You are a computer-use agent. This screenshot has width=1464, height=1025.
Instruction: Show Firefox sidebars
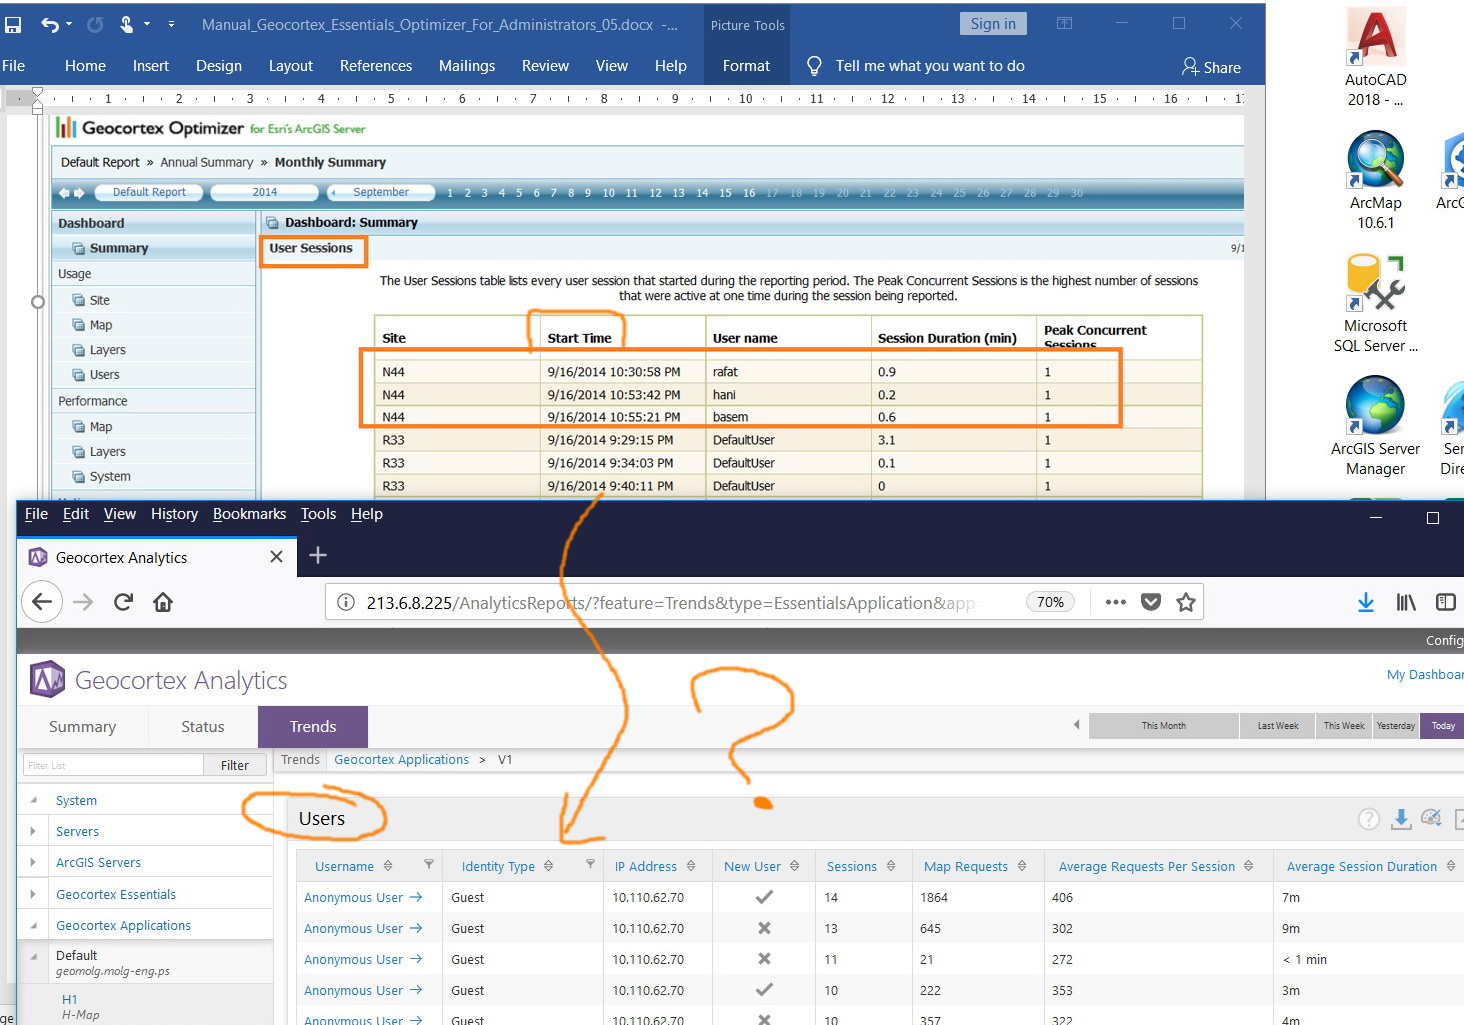click(1446, 602)
